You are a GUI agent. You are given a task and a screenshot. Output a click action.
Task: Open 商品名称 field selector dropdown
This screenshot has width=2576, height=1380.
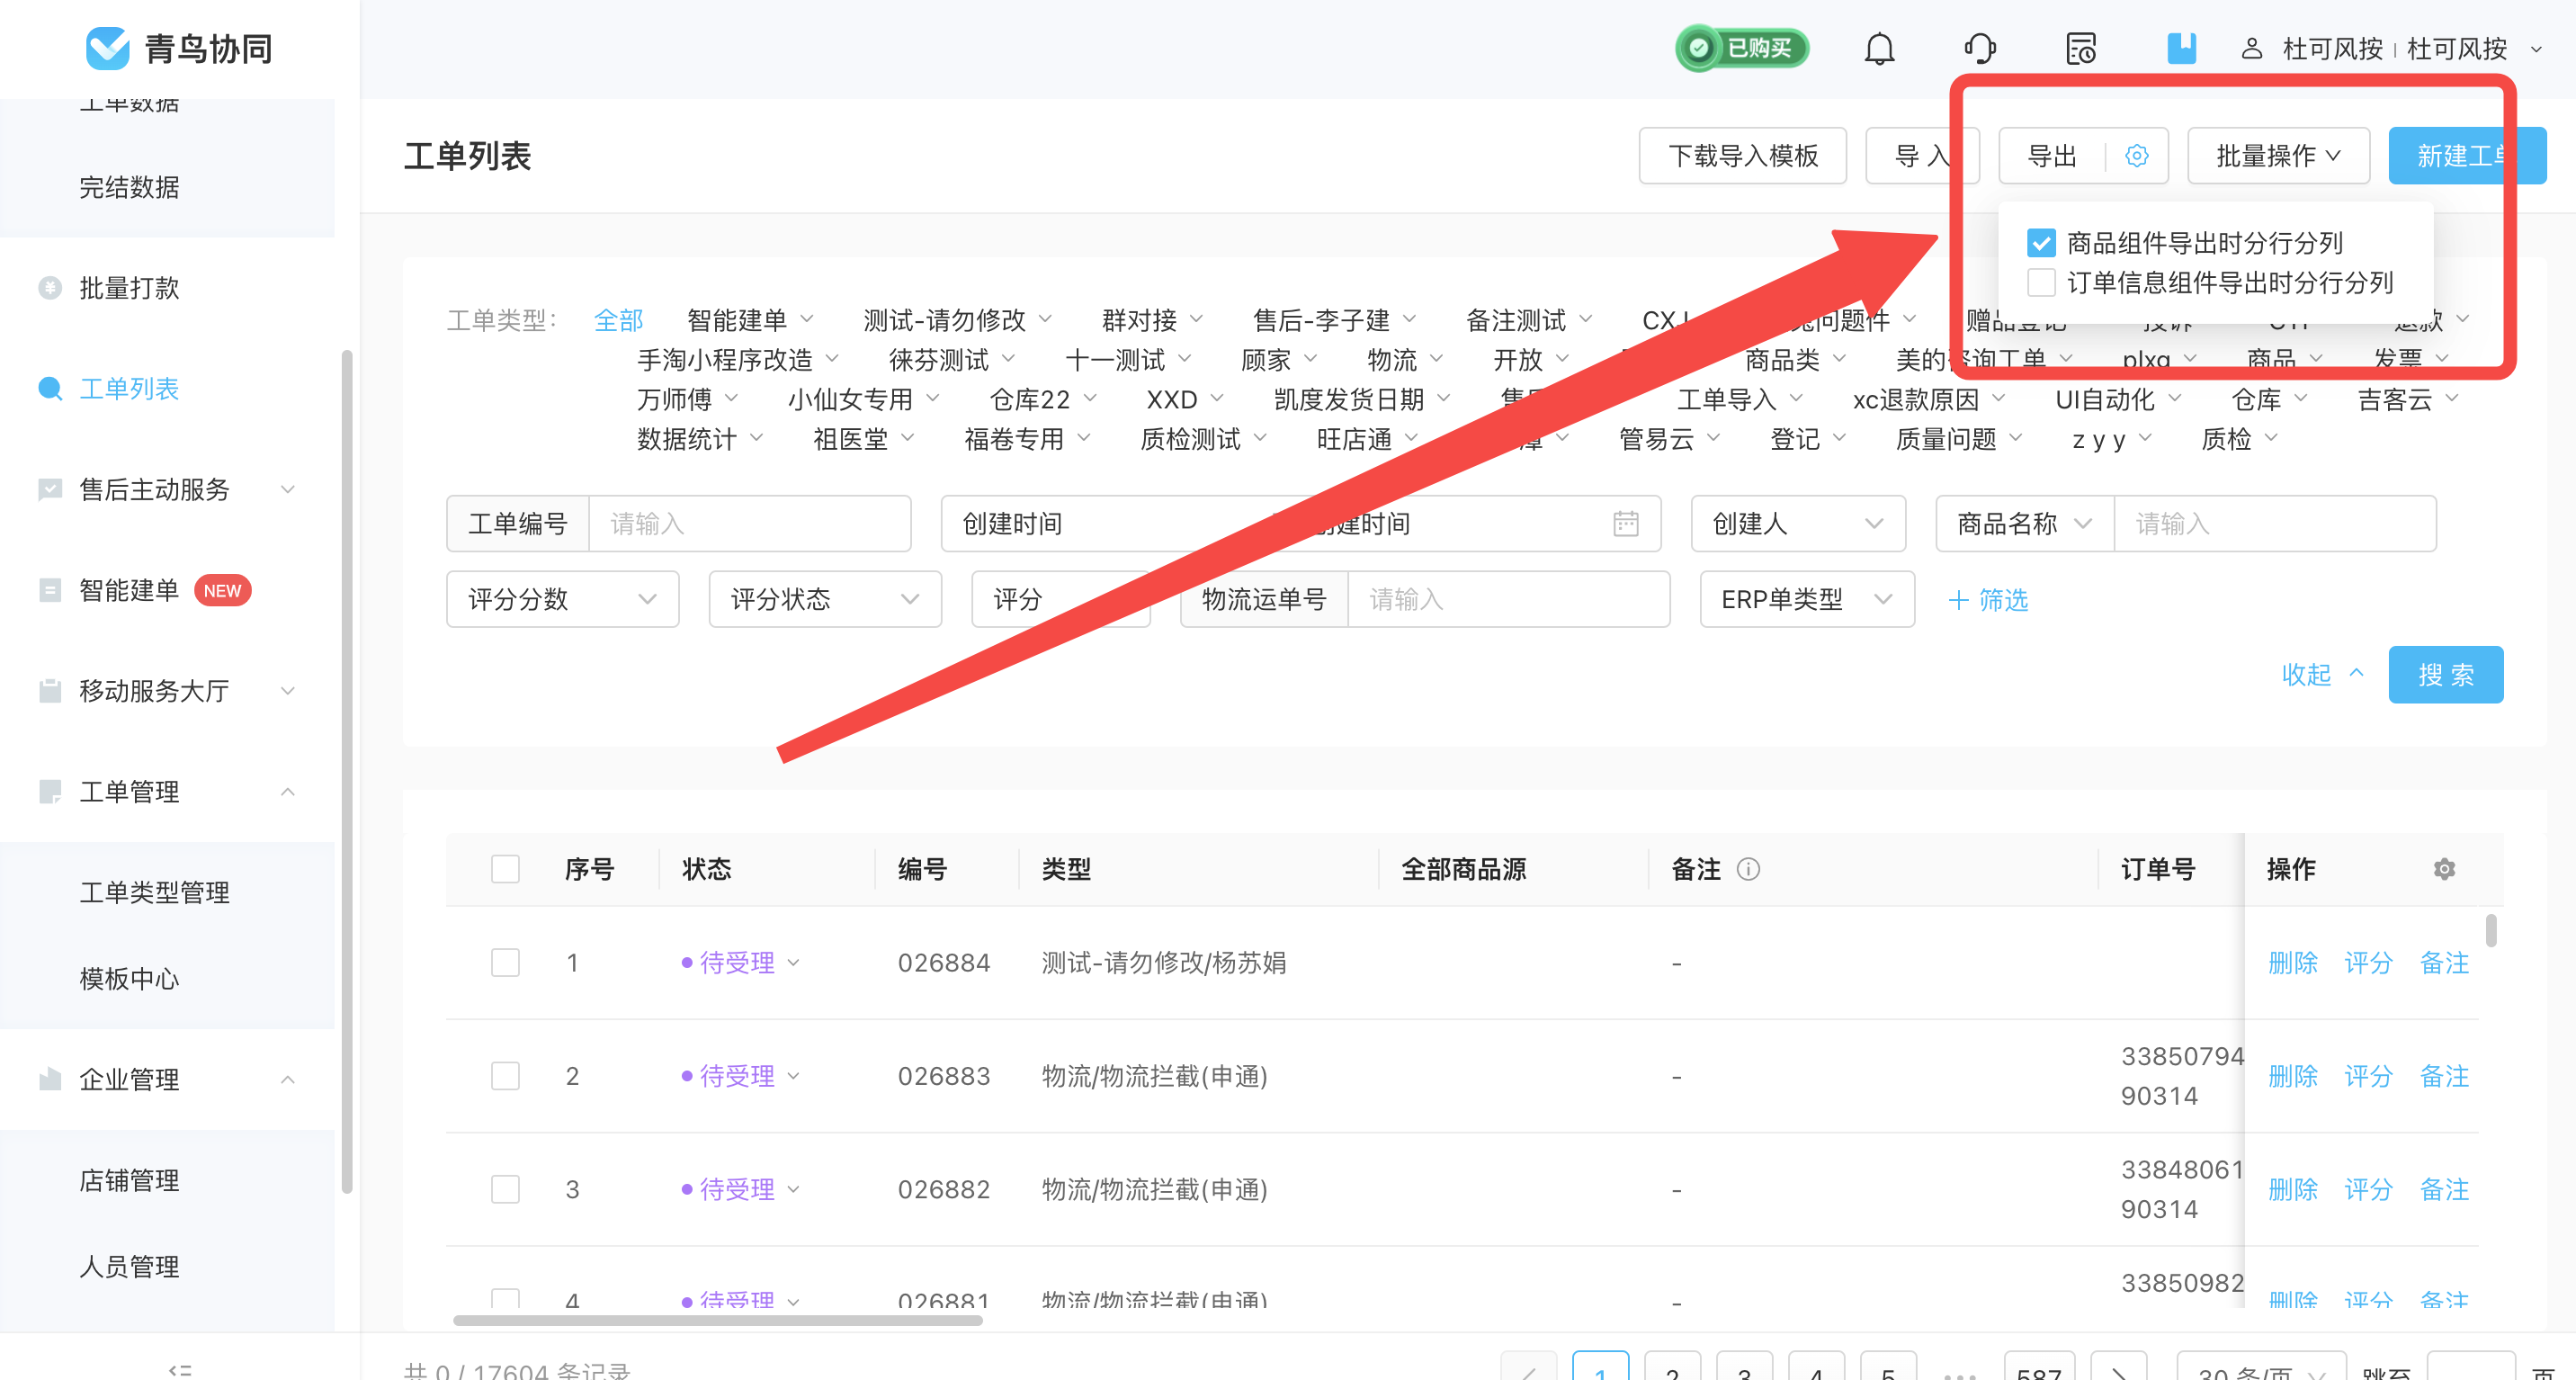[2025, 523]
